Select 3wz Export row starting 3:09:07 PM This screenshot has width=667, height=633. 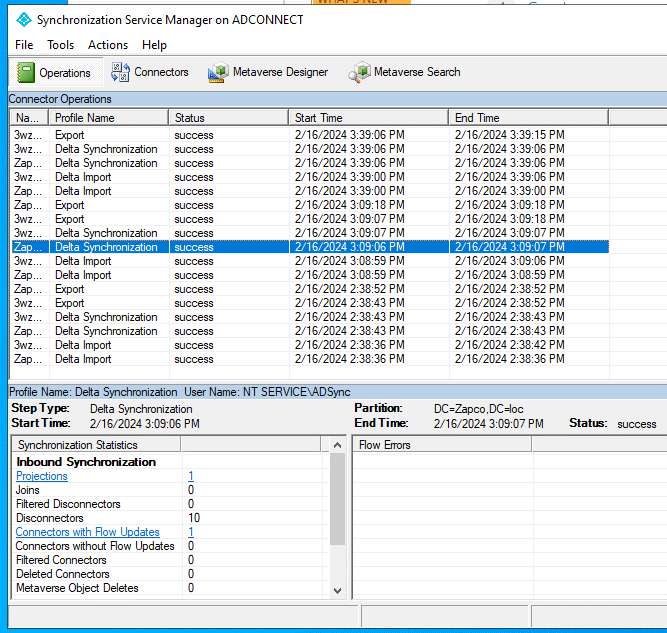coord(310,219)
